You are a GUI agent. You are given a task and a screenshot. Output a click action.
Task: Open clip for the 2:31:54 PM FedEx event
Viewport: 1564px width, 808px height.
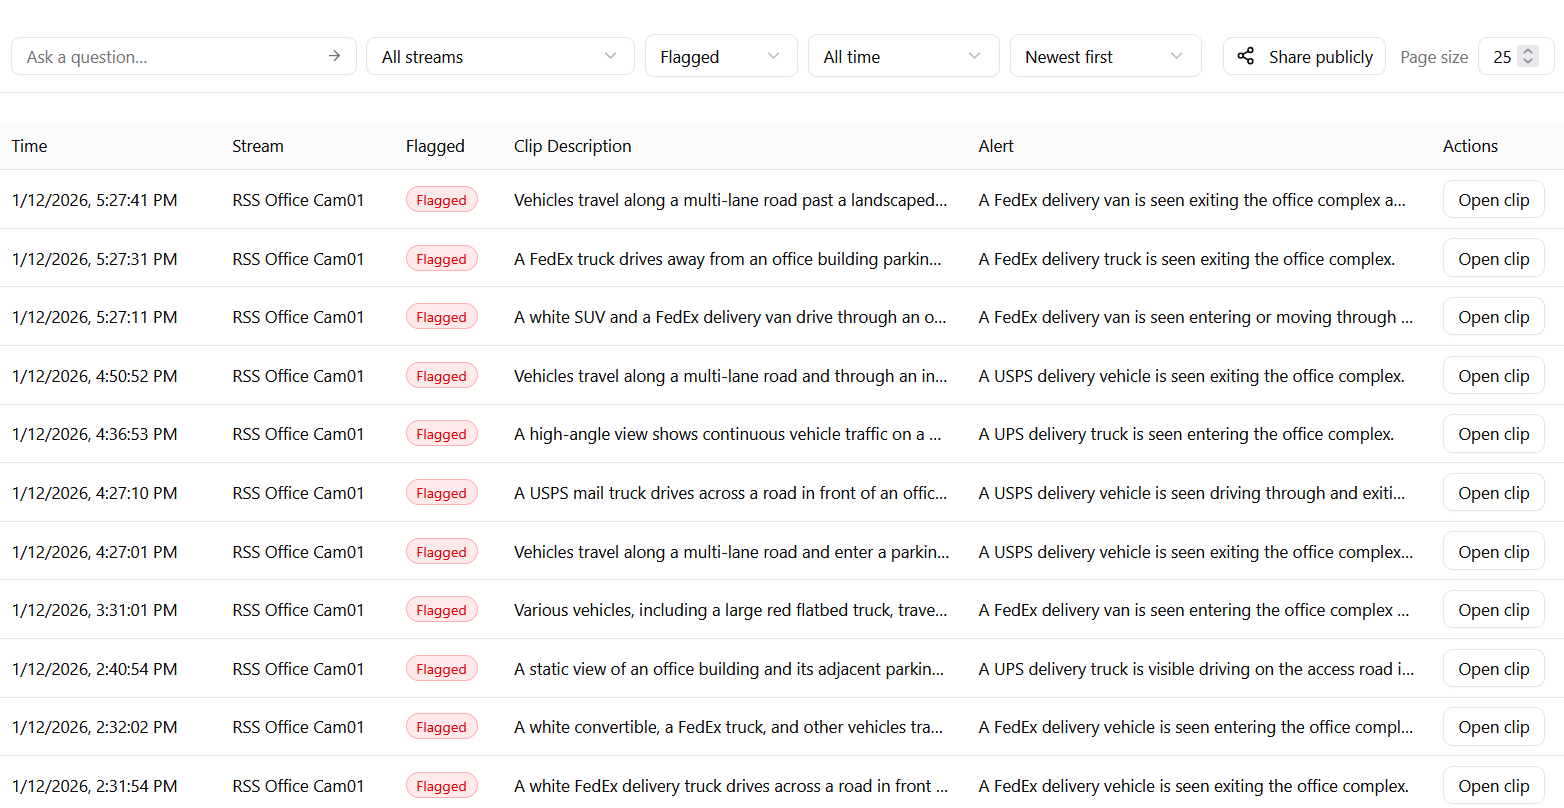[x=1493, y=785]
